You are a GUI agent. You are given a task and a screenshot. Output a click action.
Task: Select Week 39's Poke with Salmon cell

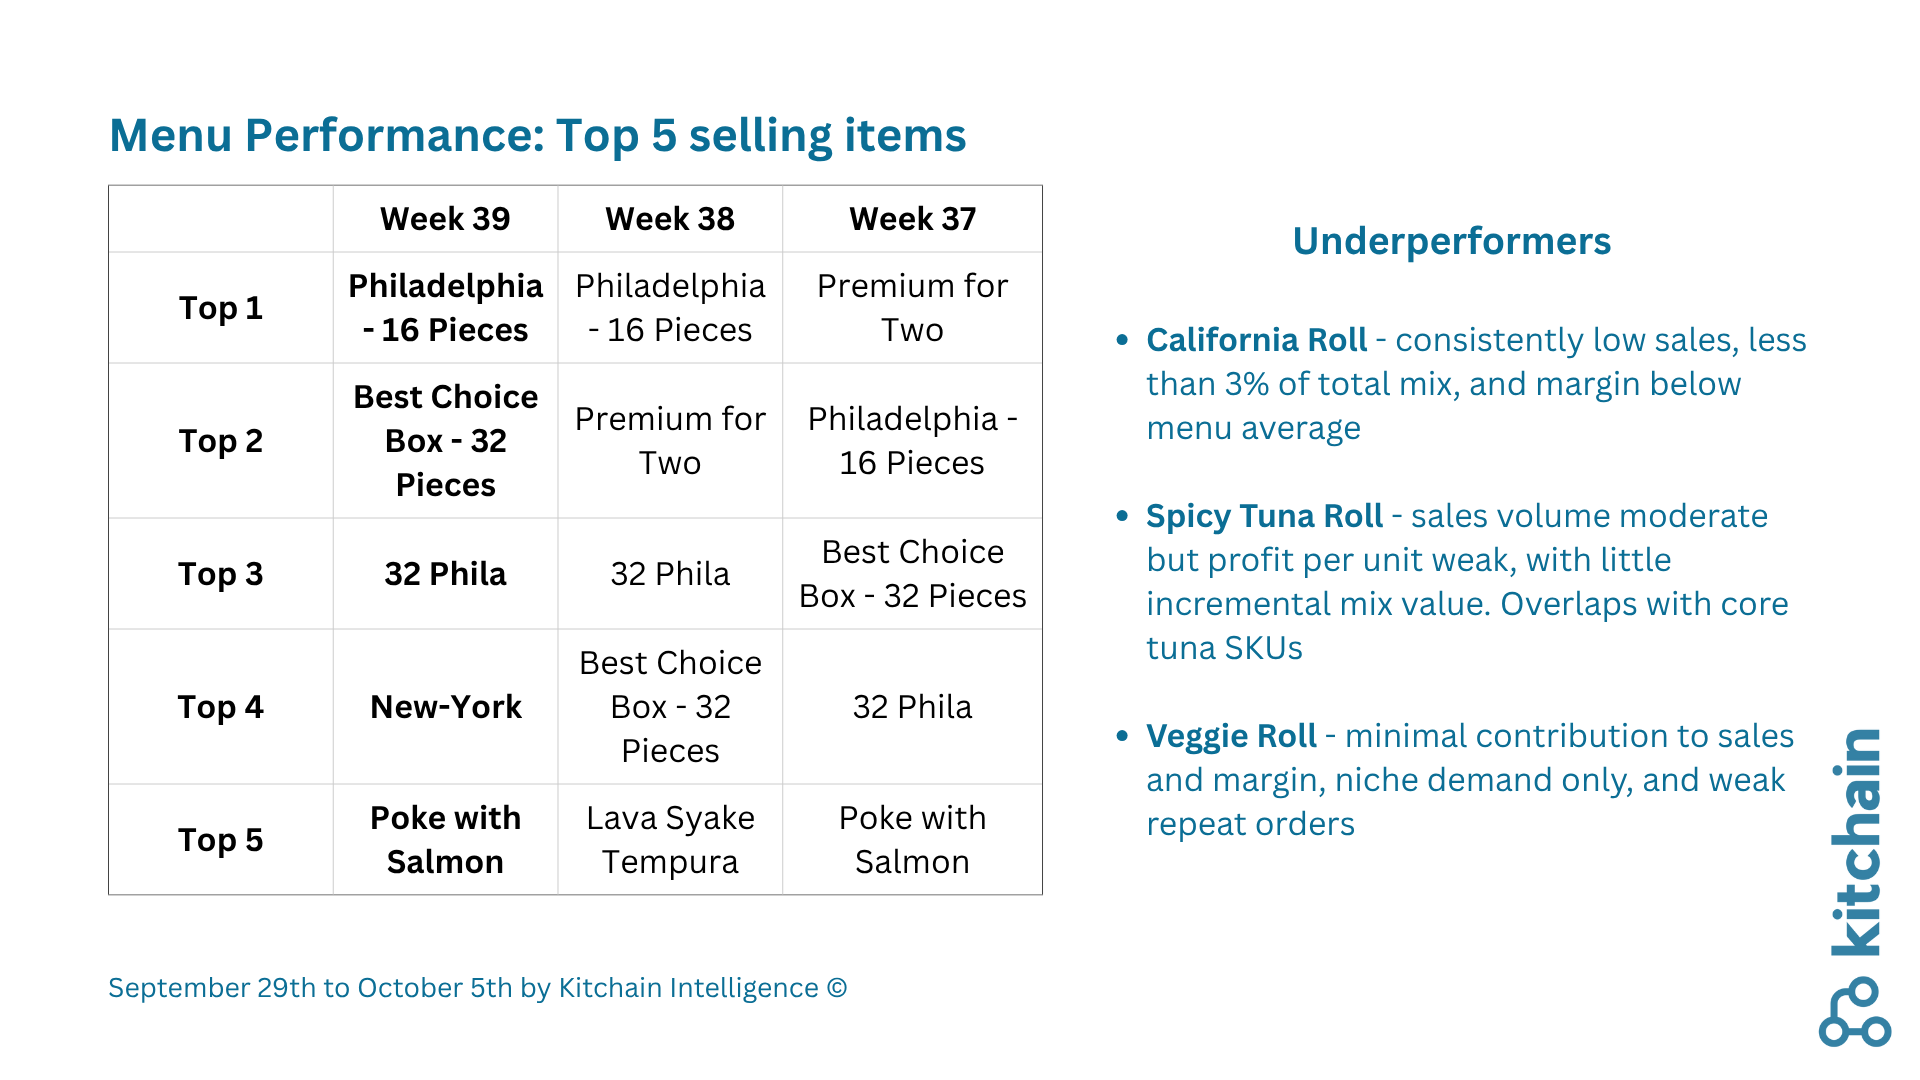tap(445, 840)
